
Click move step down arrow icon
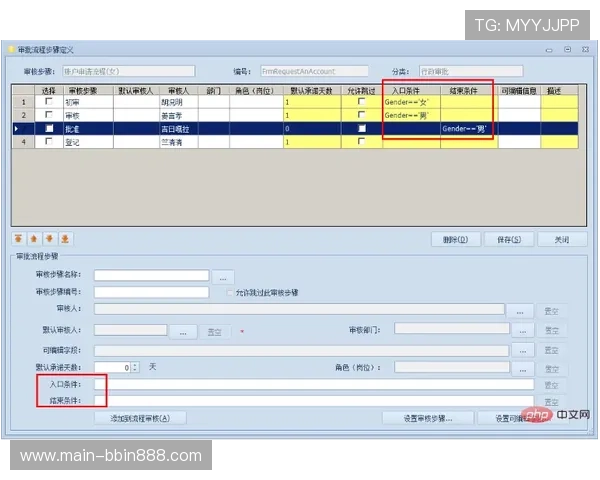click(x=49, y=239)
